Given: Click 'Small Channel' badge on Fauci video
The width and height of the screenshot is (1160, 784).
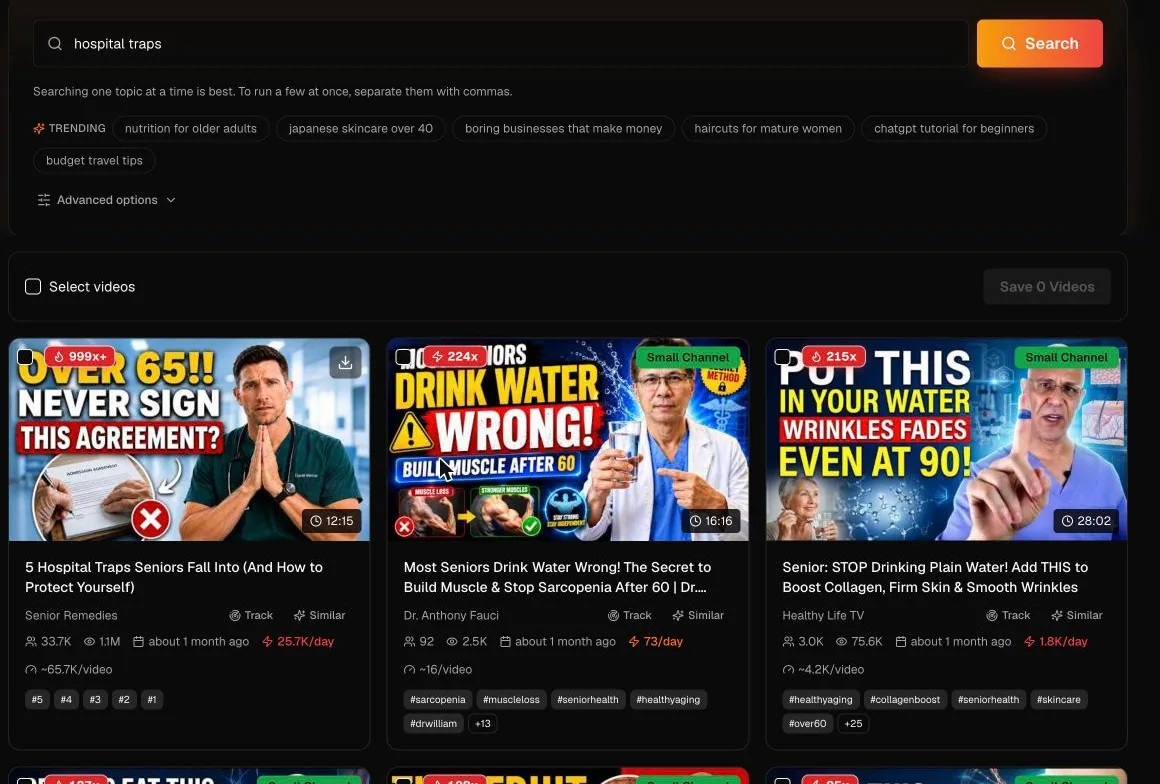Looking at the screenshot, I should pos(687,357).
